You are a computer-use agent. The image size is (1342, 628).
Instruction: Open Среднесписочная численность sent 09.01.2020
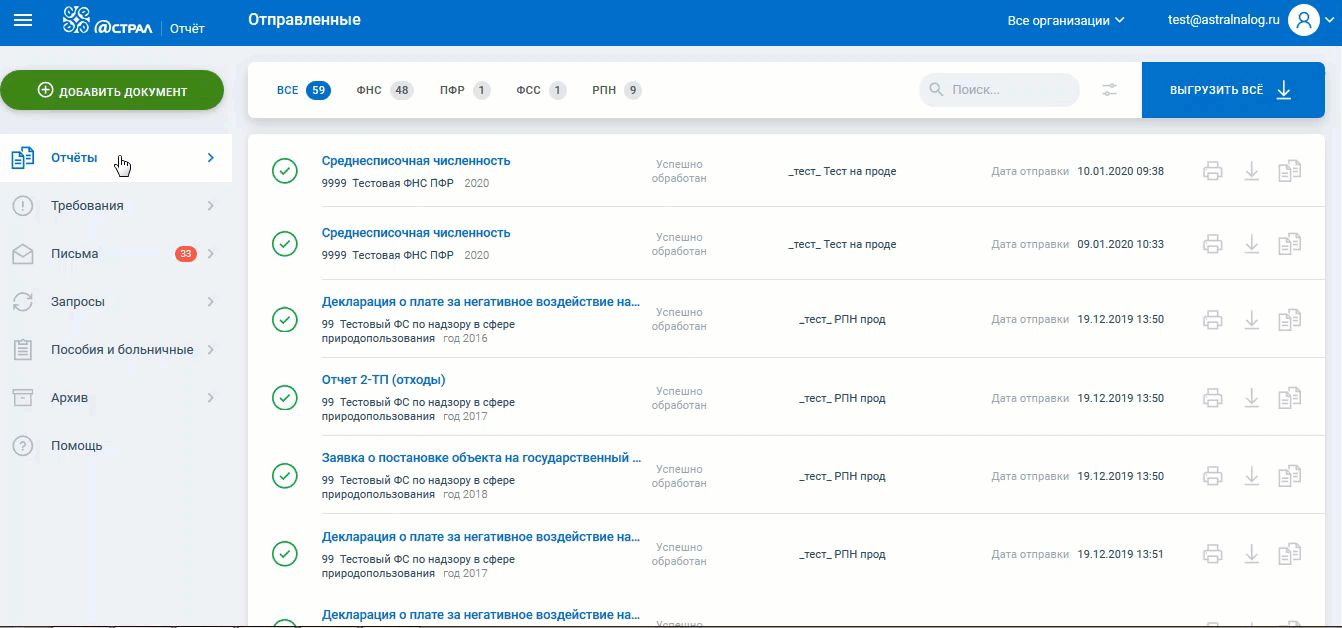click(x=416, y=233)
